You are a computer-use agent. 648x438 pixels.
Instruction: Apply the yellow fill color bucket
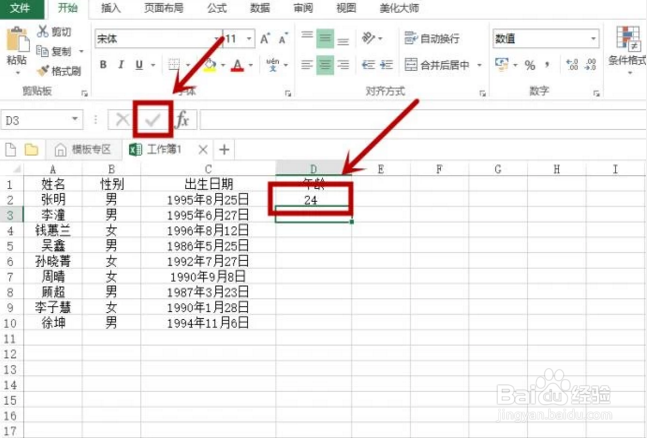[210, 65]
